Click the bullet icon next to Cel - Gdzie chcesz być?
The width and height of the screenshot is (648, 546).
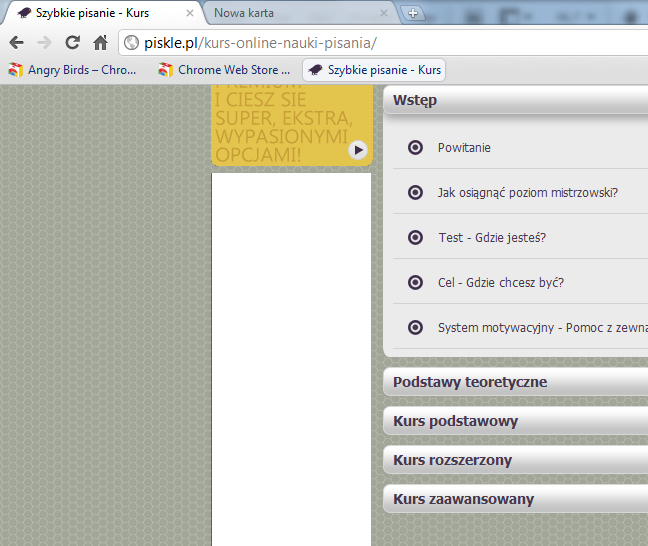click(x=415, y=283)
